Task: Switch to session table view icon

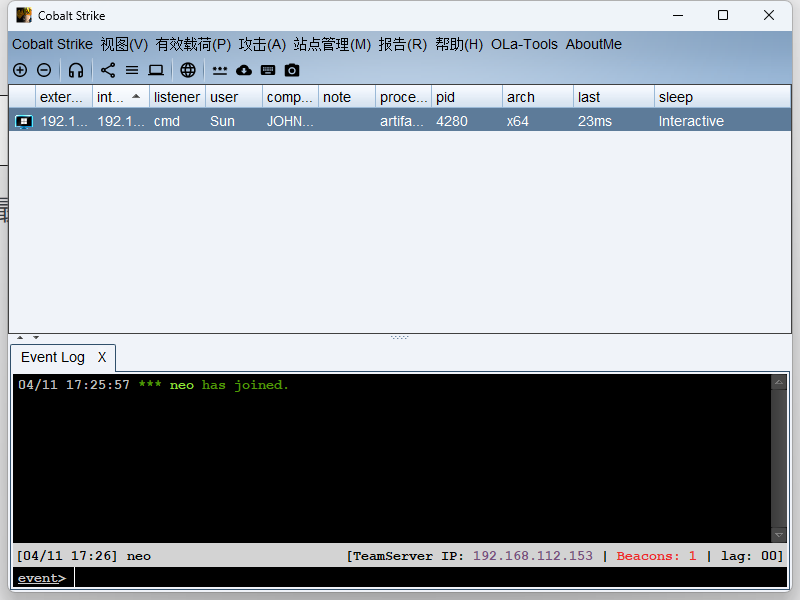Action: 132,70
